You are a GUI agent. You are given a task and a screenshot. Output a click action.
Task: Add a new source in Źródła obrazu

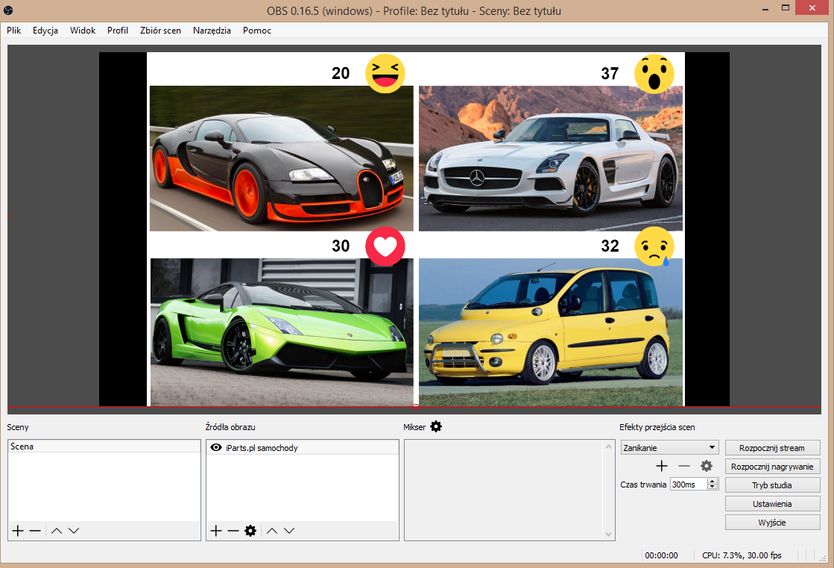(215, 530)
